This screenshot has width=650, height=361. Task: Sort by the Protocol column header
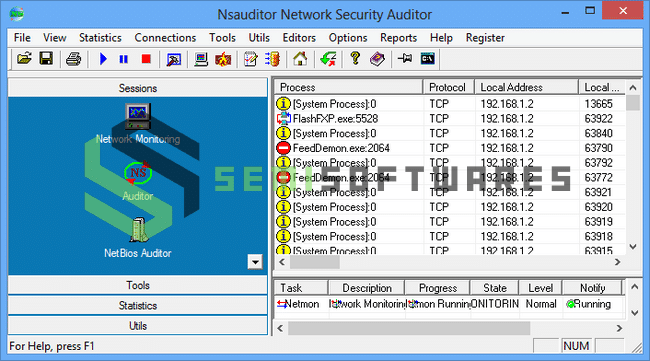[449, 87]
